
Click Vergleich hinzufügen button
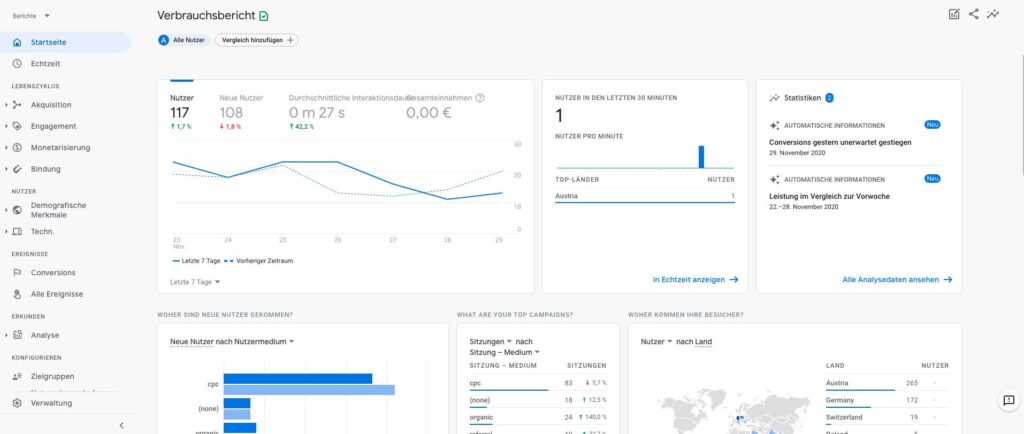(257, 40)
